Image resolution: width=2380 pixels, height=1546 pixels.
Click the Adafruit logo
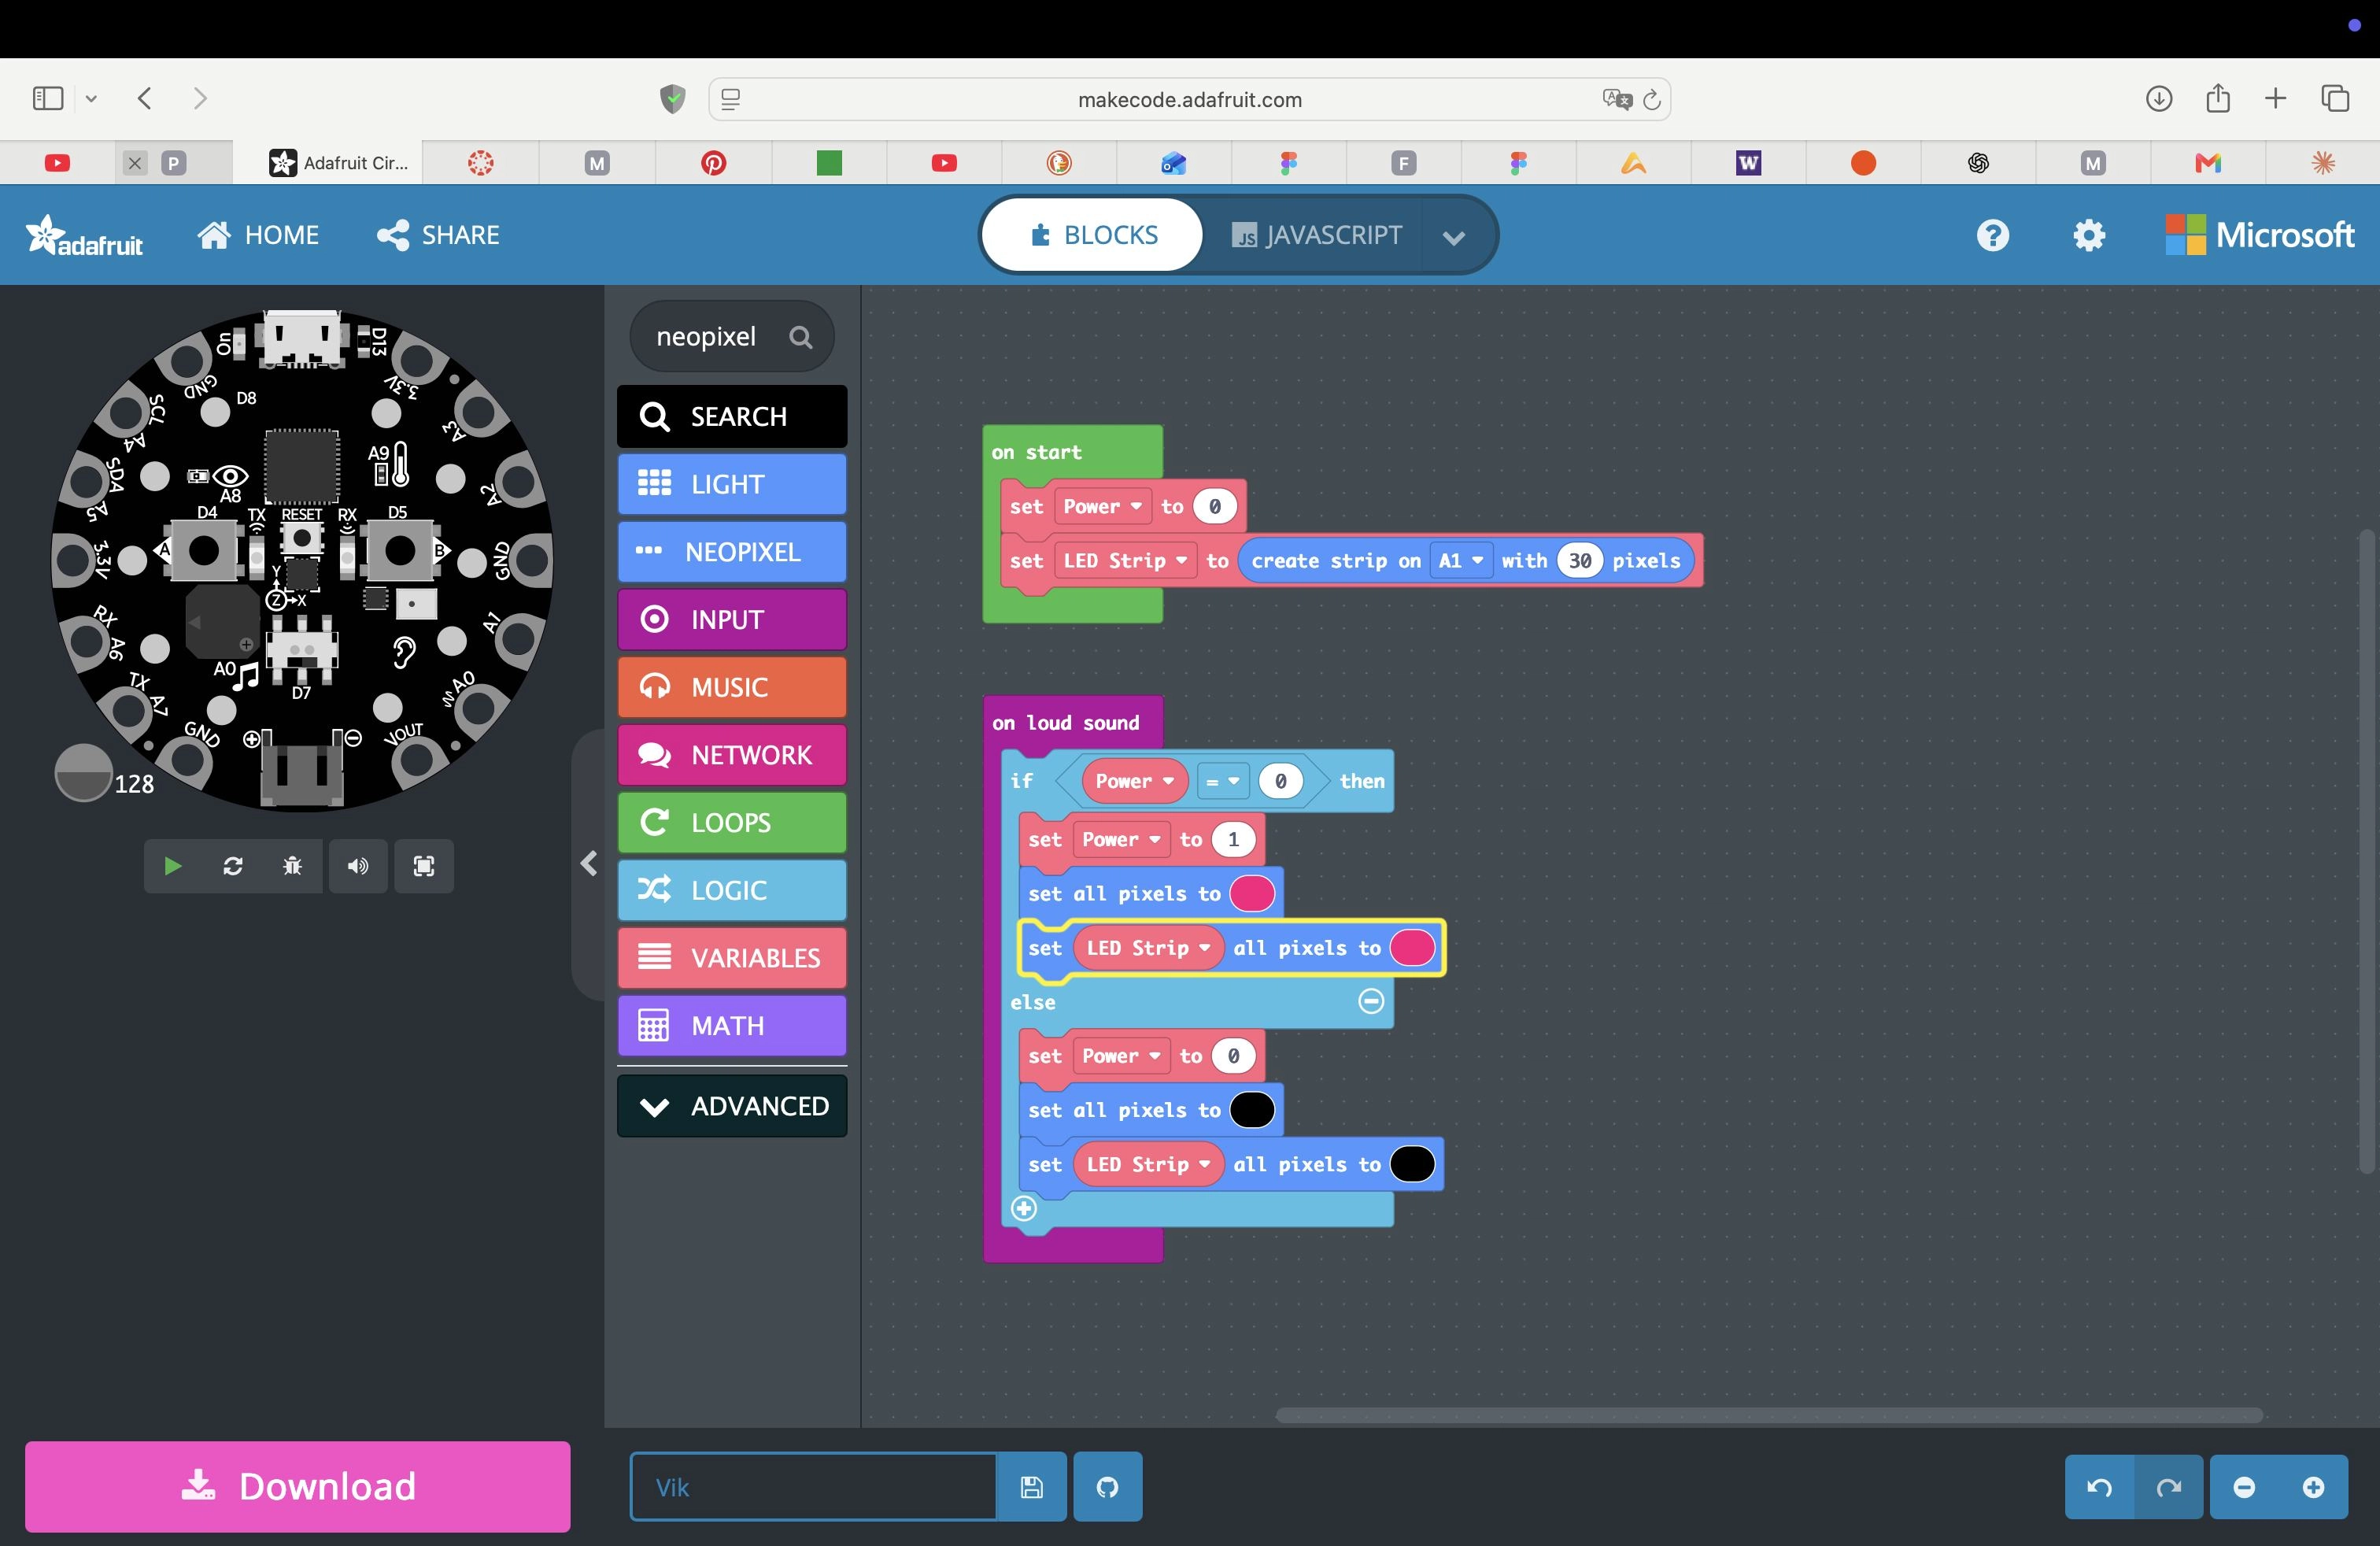click(85, 236)
